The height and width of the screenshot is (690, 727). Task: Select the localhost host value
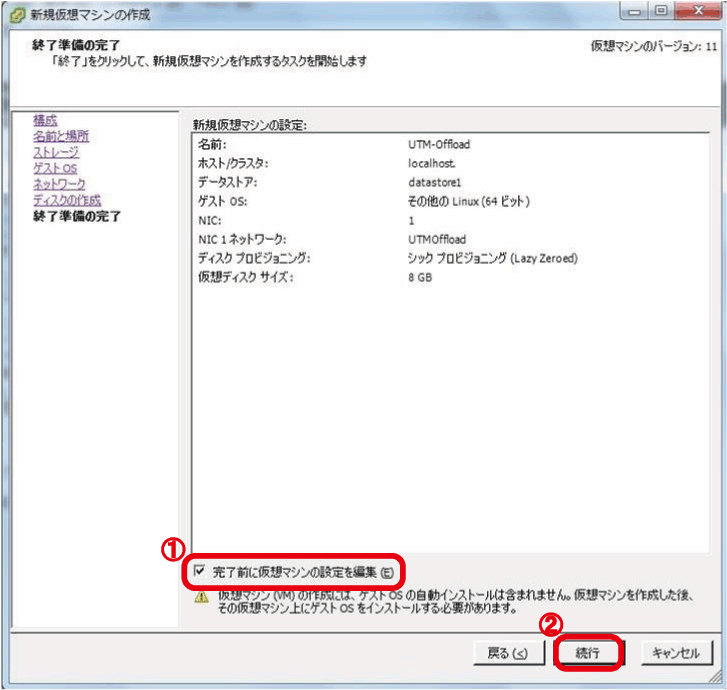[431, 163]
